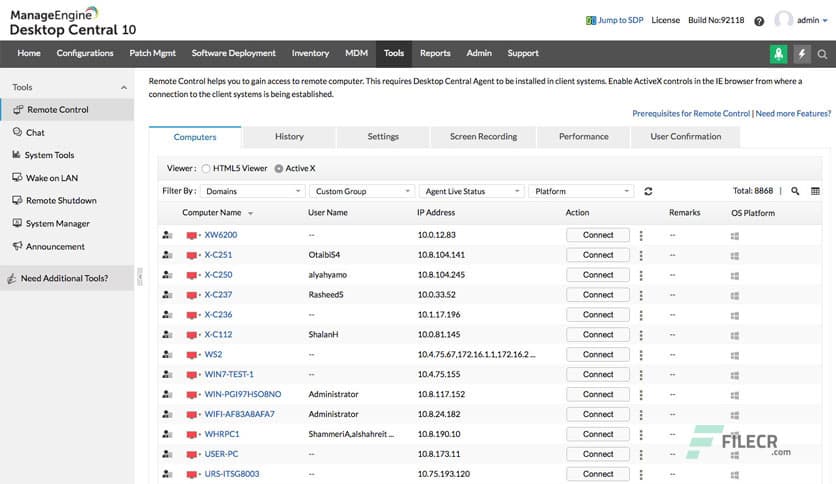Open Prerequisites for Remote Control link

tap(691, 114)
